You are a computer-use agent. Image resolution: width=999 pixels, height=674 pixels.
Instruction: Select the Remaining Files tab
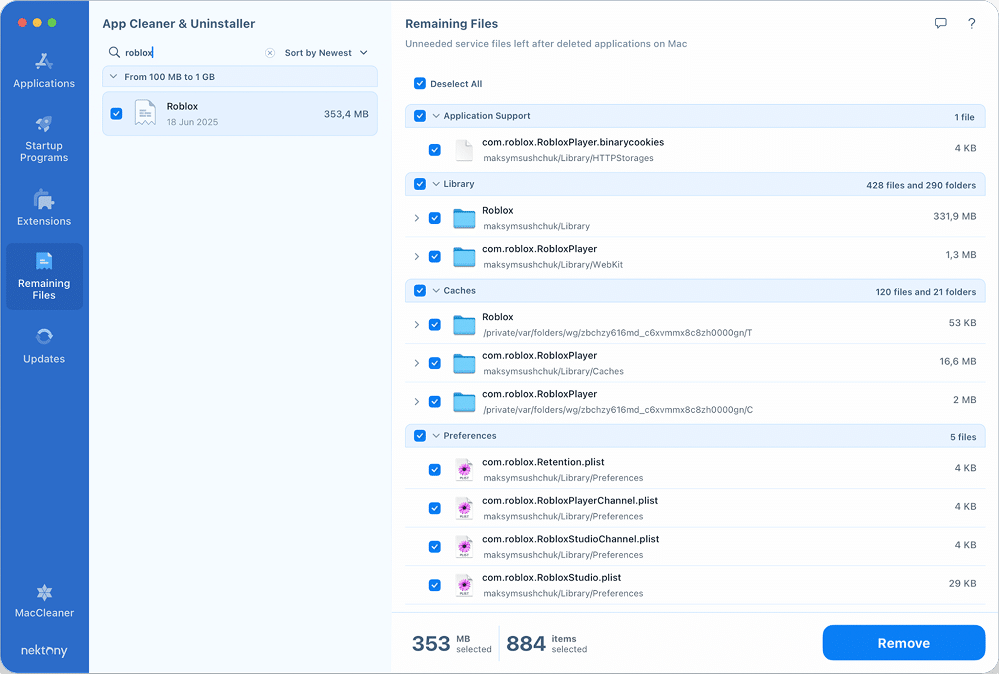pyautogui.click(x=44, y=276)
